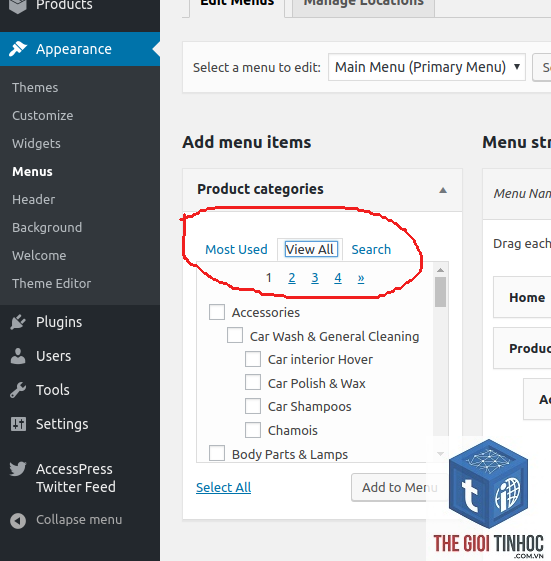Go to category page 2

click(292, 278)
